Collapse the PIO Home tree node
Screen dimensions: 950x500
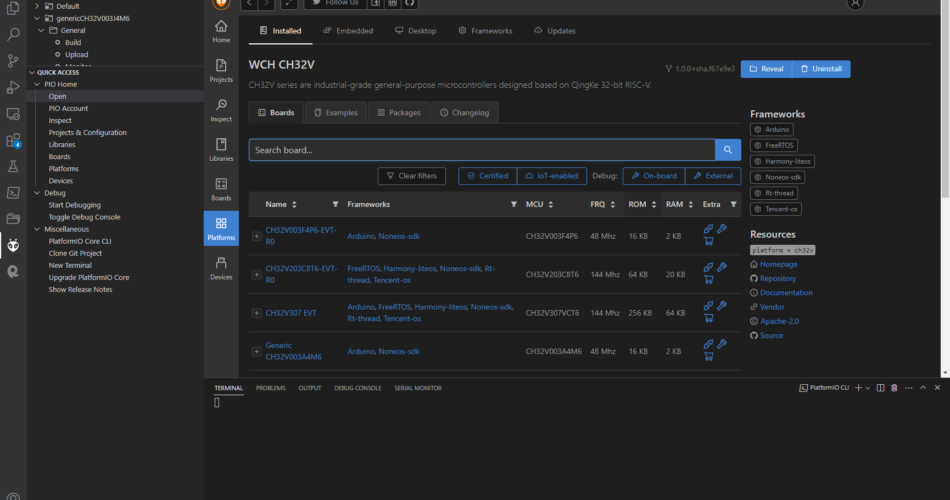pos(37,84)
